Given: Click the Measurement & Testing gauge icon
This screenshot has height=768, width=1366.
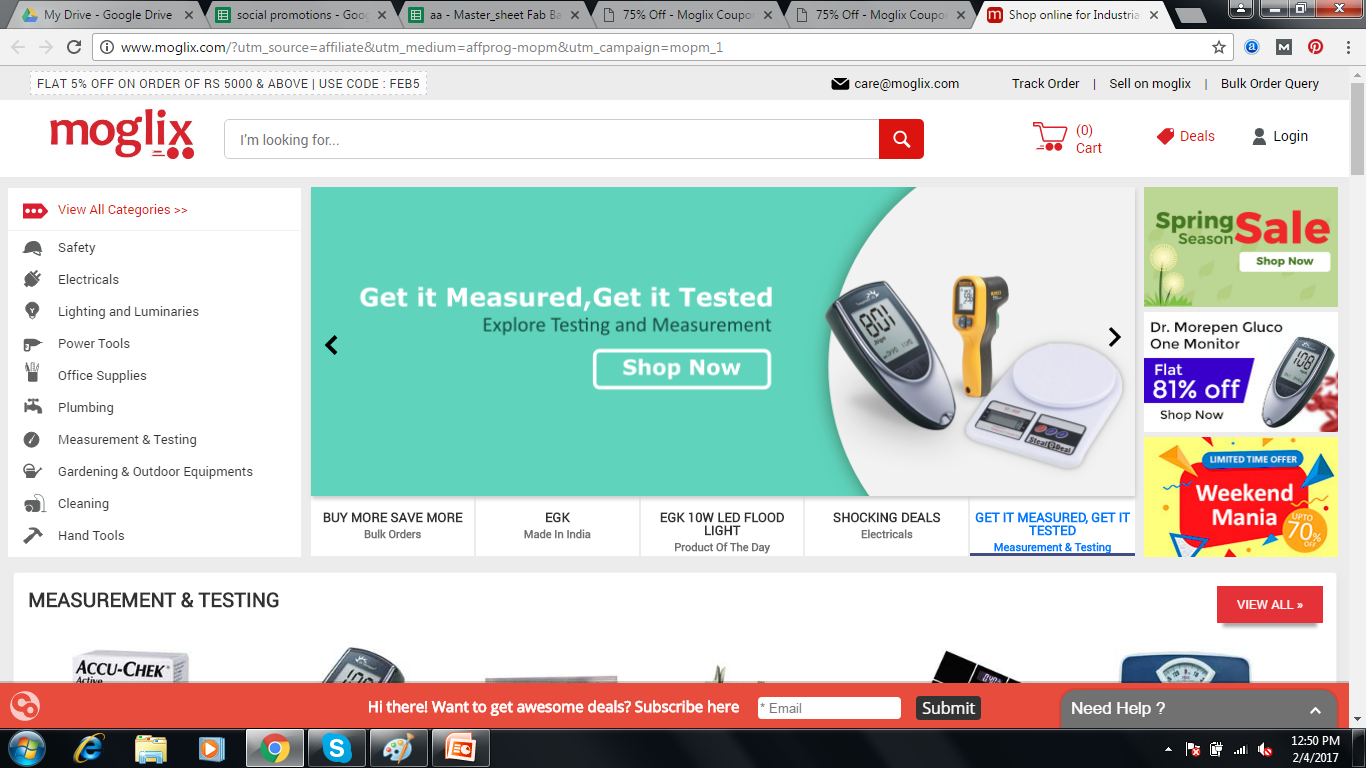Looking at the screenshot, I should point(33,439).
